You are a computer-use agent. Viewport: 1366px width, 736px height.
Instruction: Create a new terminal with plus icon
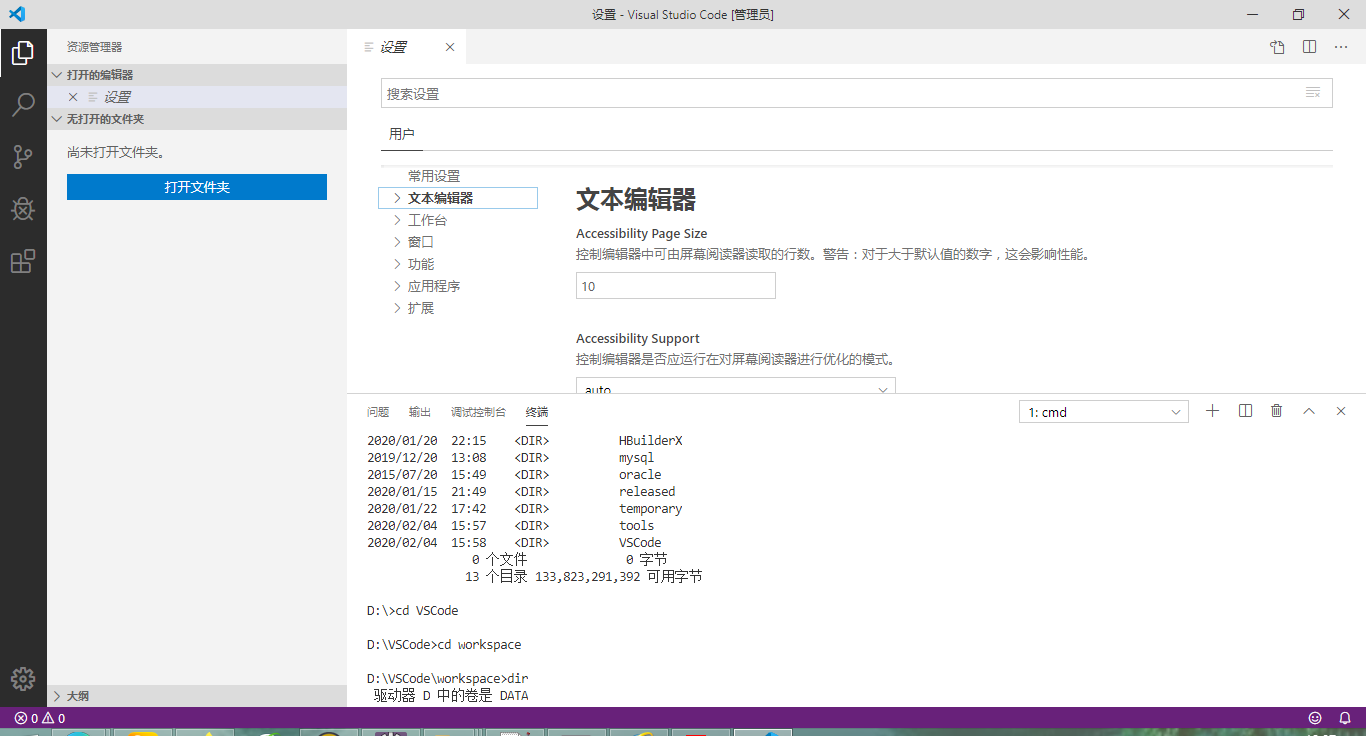(x=1213, y=411)
